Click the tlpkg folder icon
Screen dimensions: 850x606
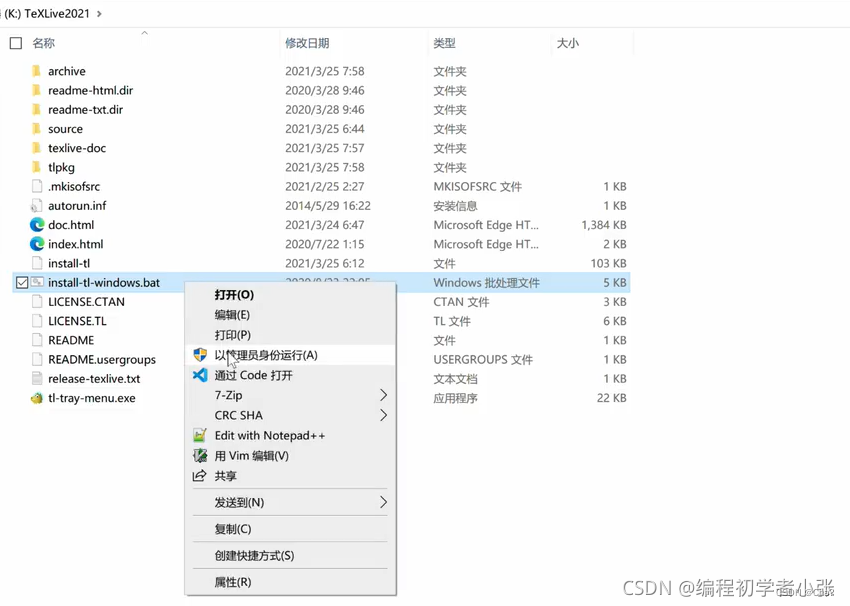[36, 167]
